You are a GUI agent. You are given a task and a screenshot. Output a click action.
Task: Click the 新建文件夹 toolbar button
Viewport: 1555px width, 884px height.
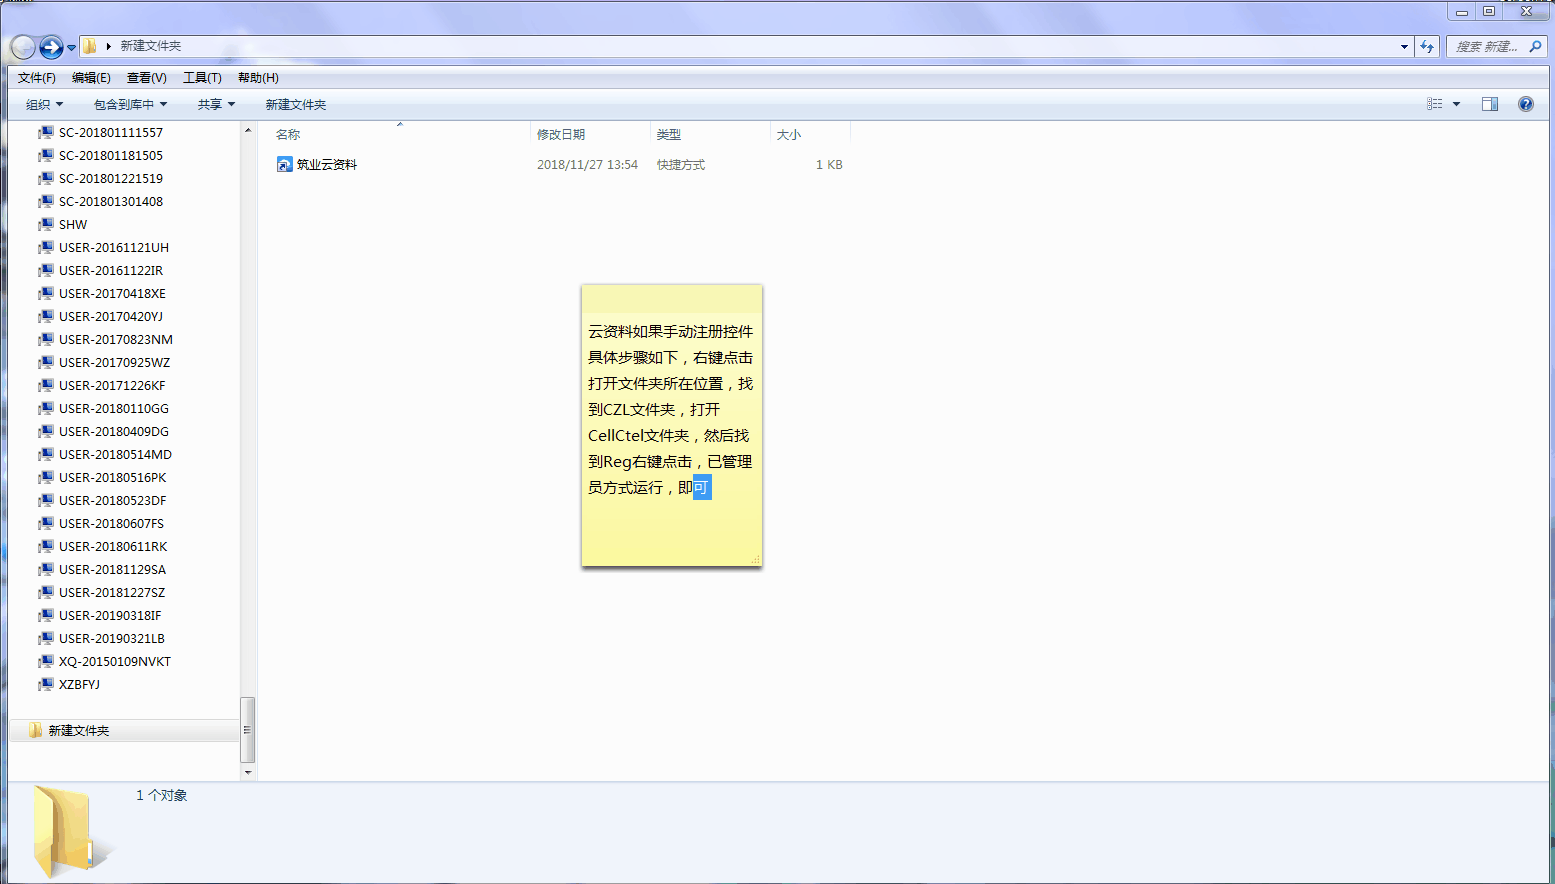point(295,105)
